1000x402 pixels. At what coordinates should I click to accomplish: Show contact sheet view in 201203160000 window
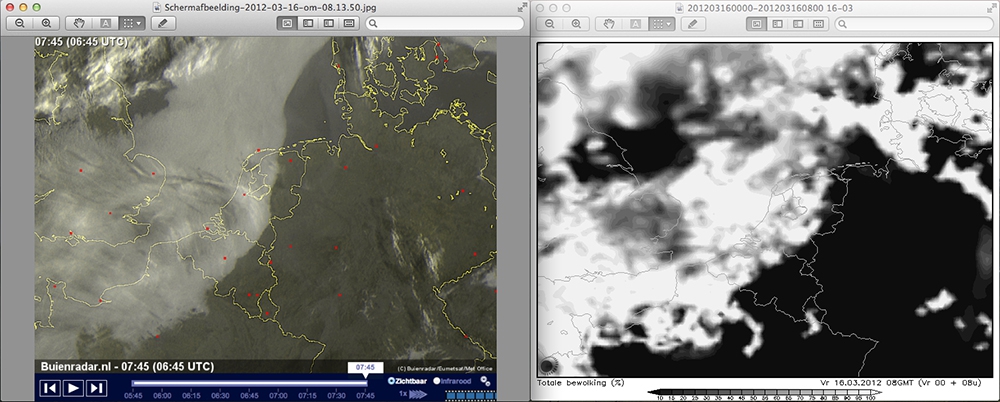pyautogui.click(x=818, y=24)
